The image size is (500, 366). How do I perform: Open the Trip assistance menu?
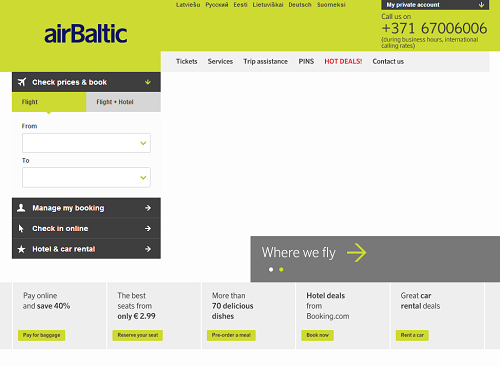[265, 61]
